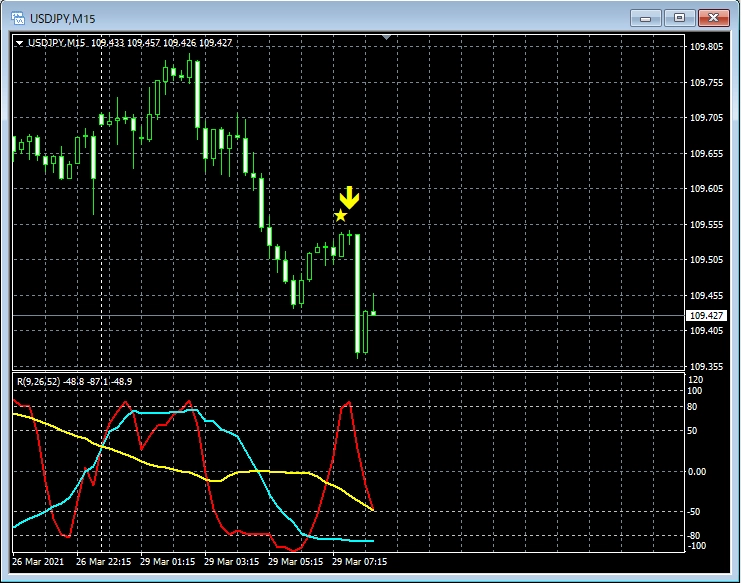Click the current price label 109.427

(706, 315)
